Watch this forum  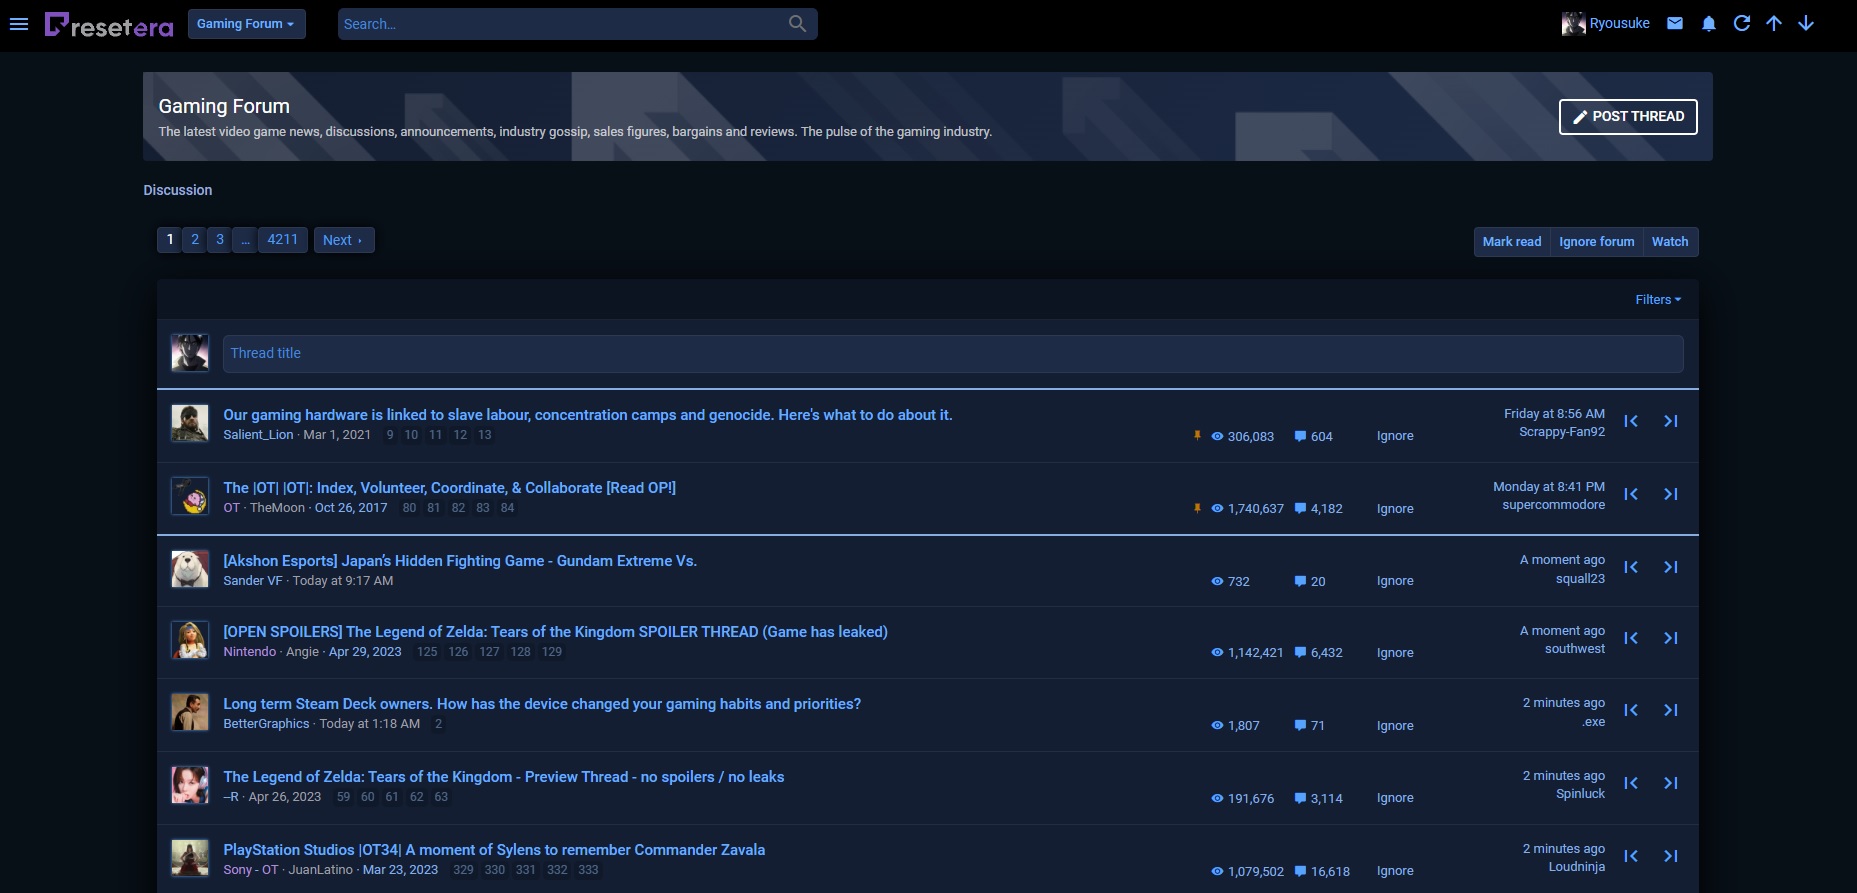[1670, 242]
